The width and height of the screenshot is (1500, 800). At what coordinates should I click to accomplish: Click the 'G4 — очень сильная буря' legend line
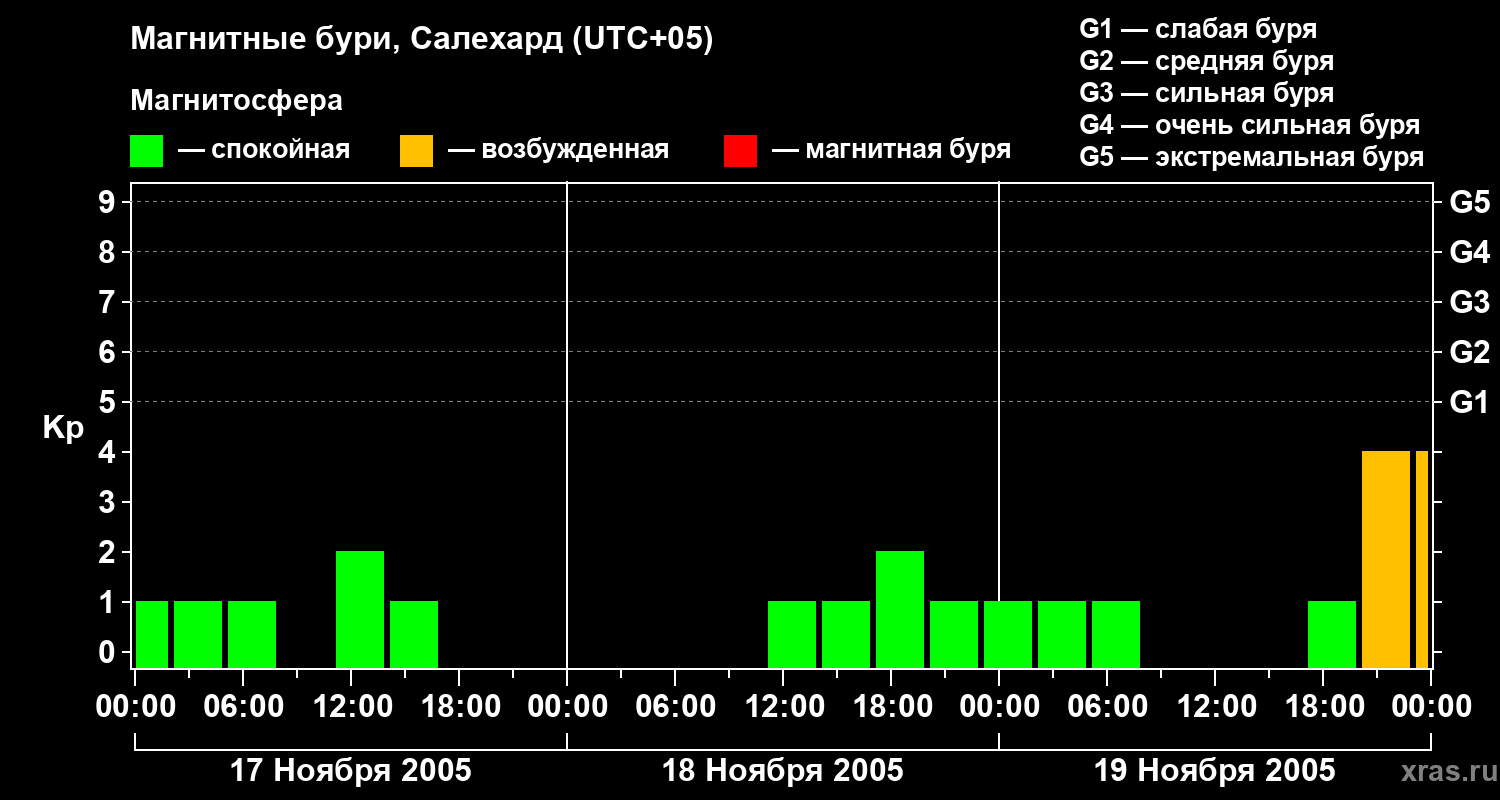[1250, 125]
